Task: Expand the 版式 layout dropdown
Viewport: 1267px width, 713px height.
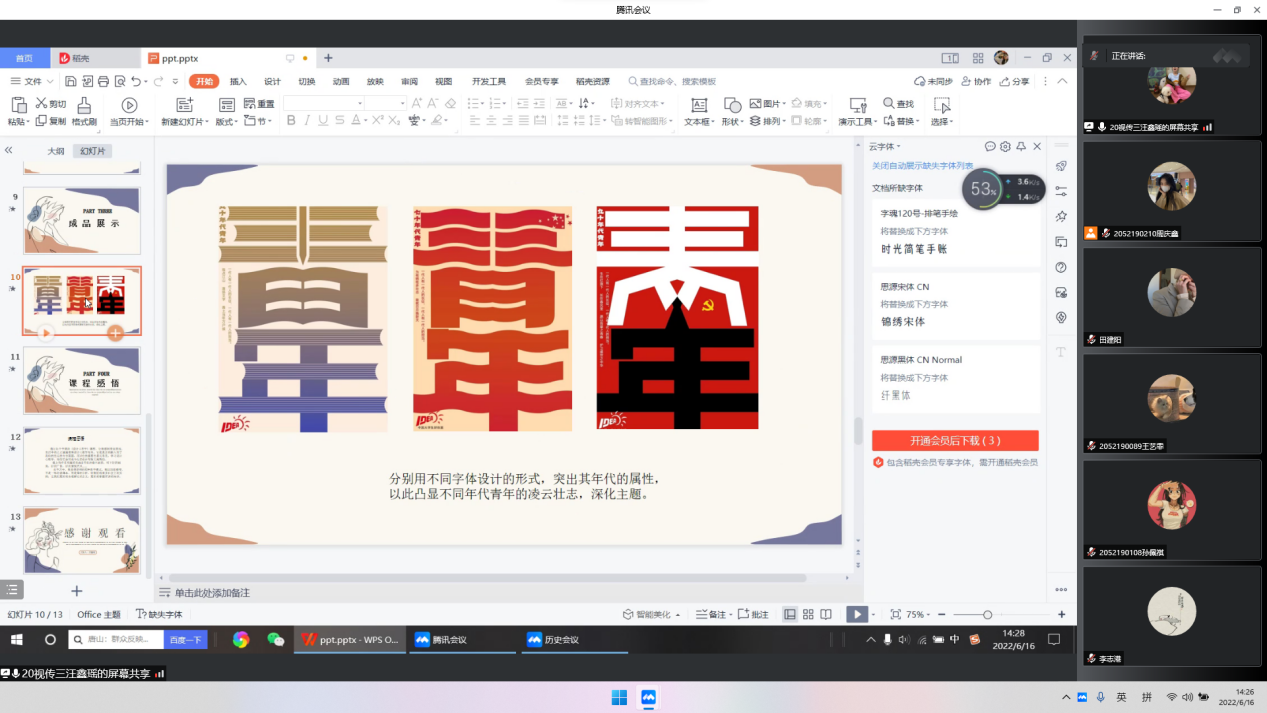Action: pos(235,122)
